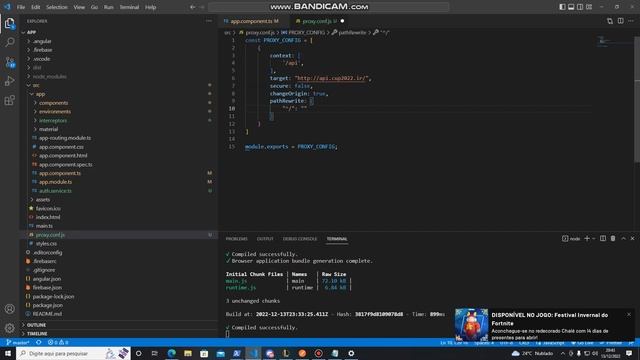Open the Selection menu
Screen dimensions: 640x360
tap(57, 7)
